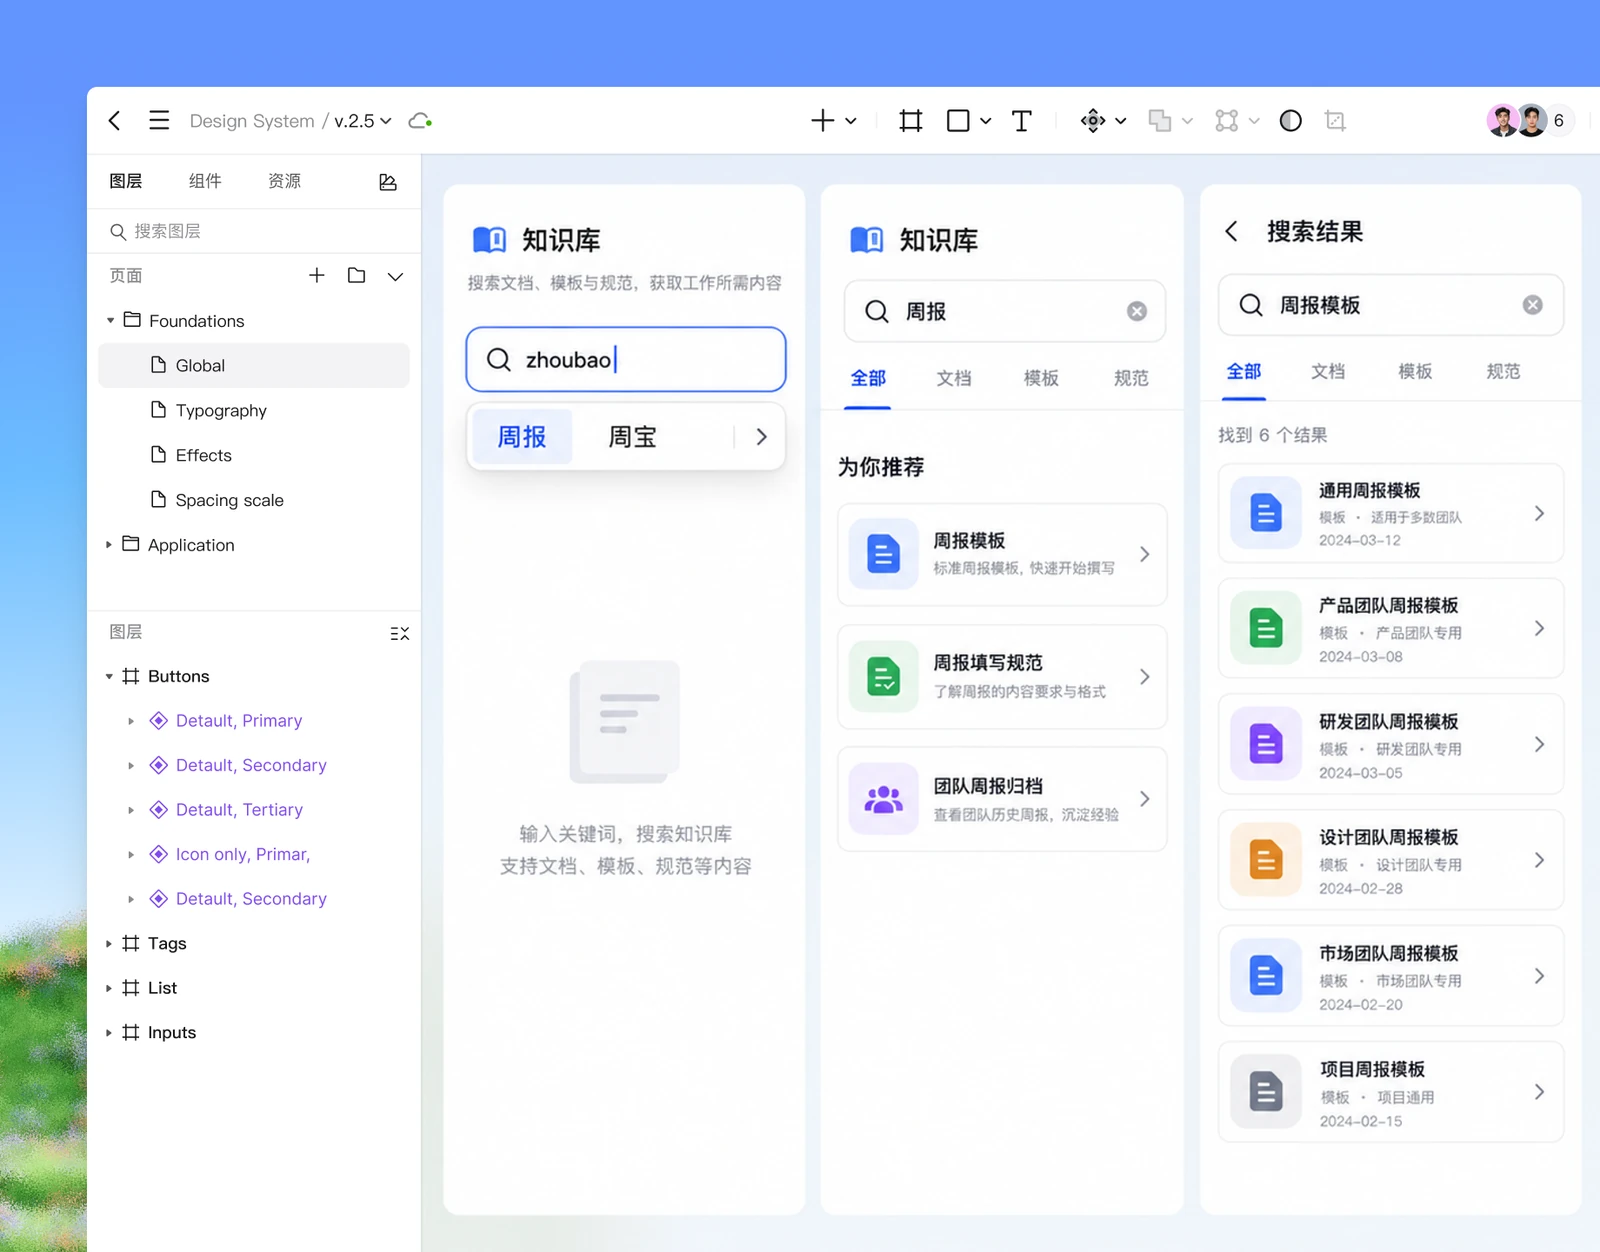This screenshot has height=1252, width=1600.
Task: Collapse the Buttons frame
Action: [109, 677]
